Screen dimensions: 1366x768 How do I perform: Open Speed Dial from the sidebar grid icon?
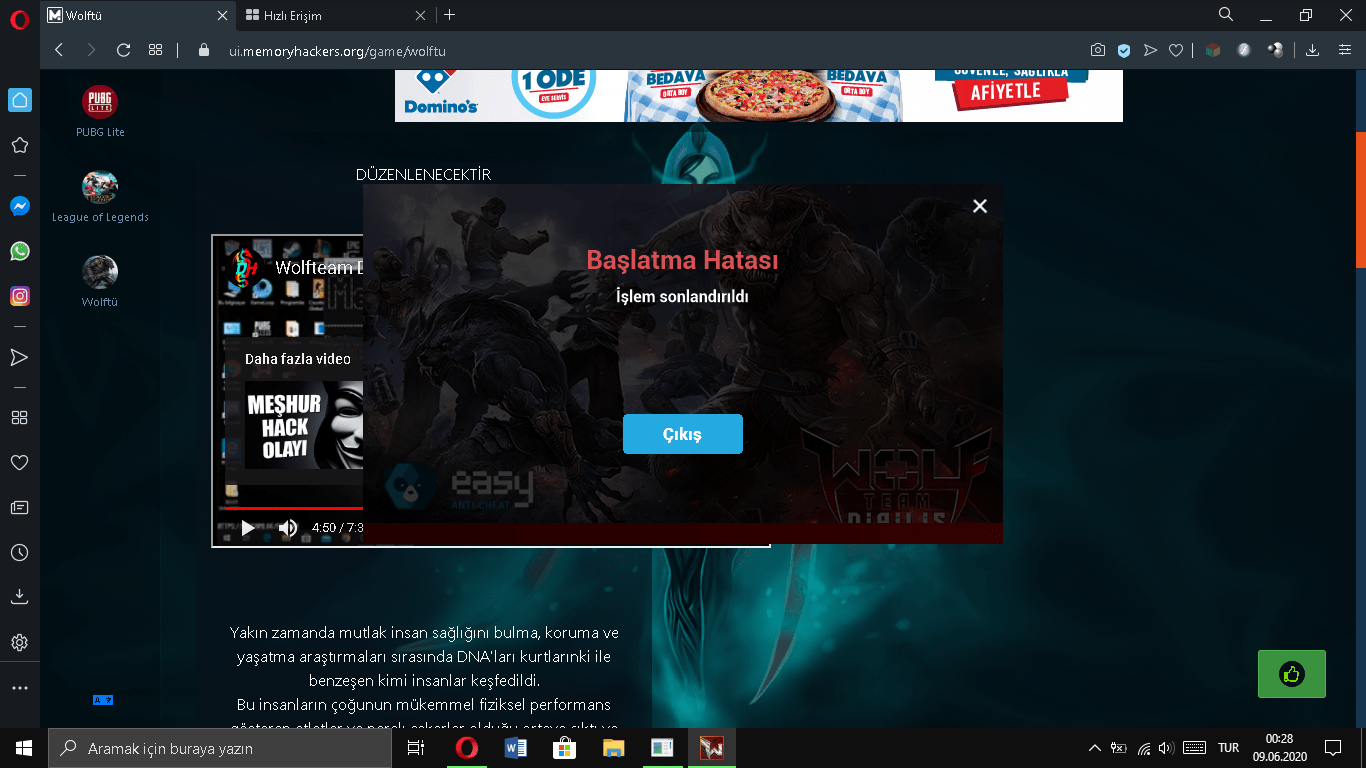coord(19,417)
